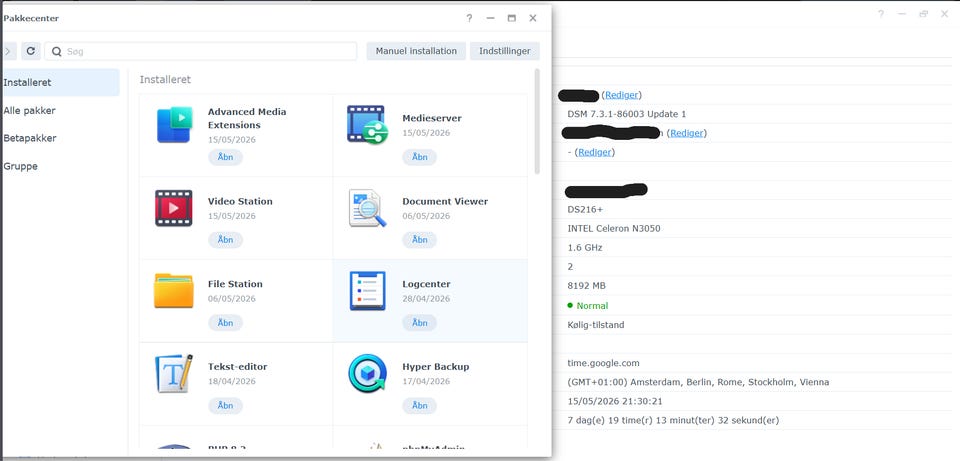Click the Video Station package icon
This screenshot has width=960, height=461.
pyautogui.click(x=174, y=208)
